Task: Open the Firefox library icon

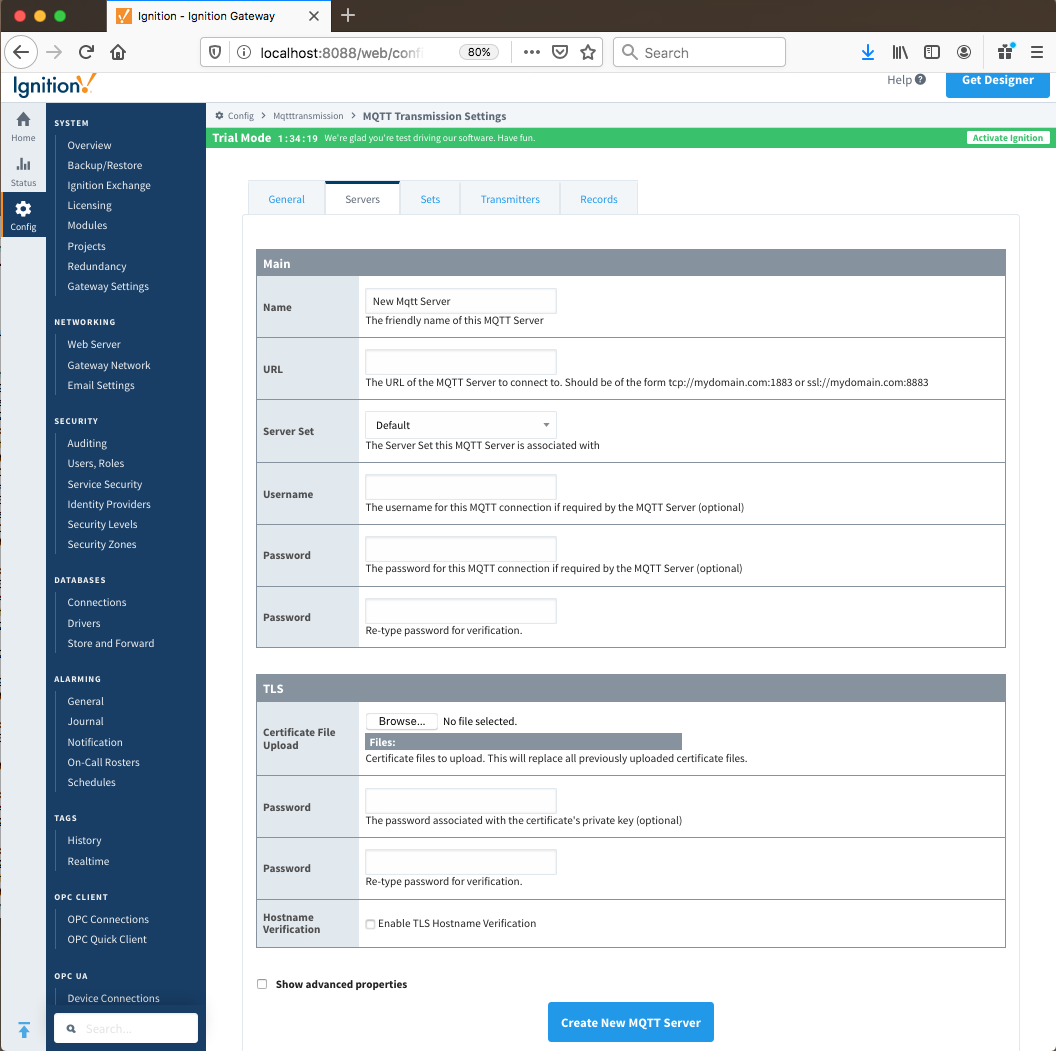Action: (x=900, y=52)
